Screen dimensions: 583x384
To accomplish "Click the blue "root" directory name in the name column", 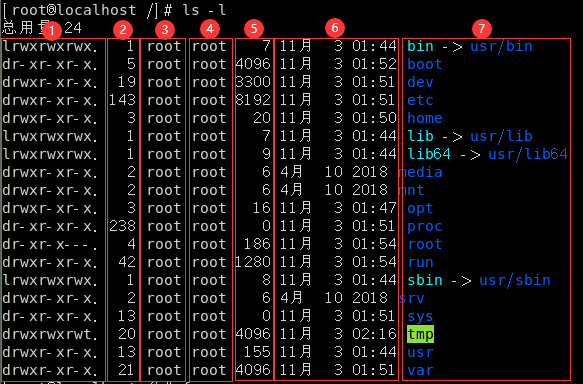I will [425, 244].
